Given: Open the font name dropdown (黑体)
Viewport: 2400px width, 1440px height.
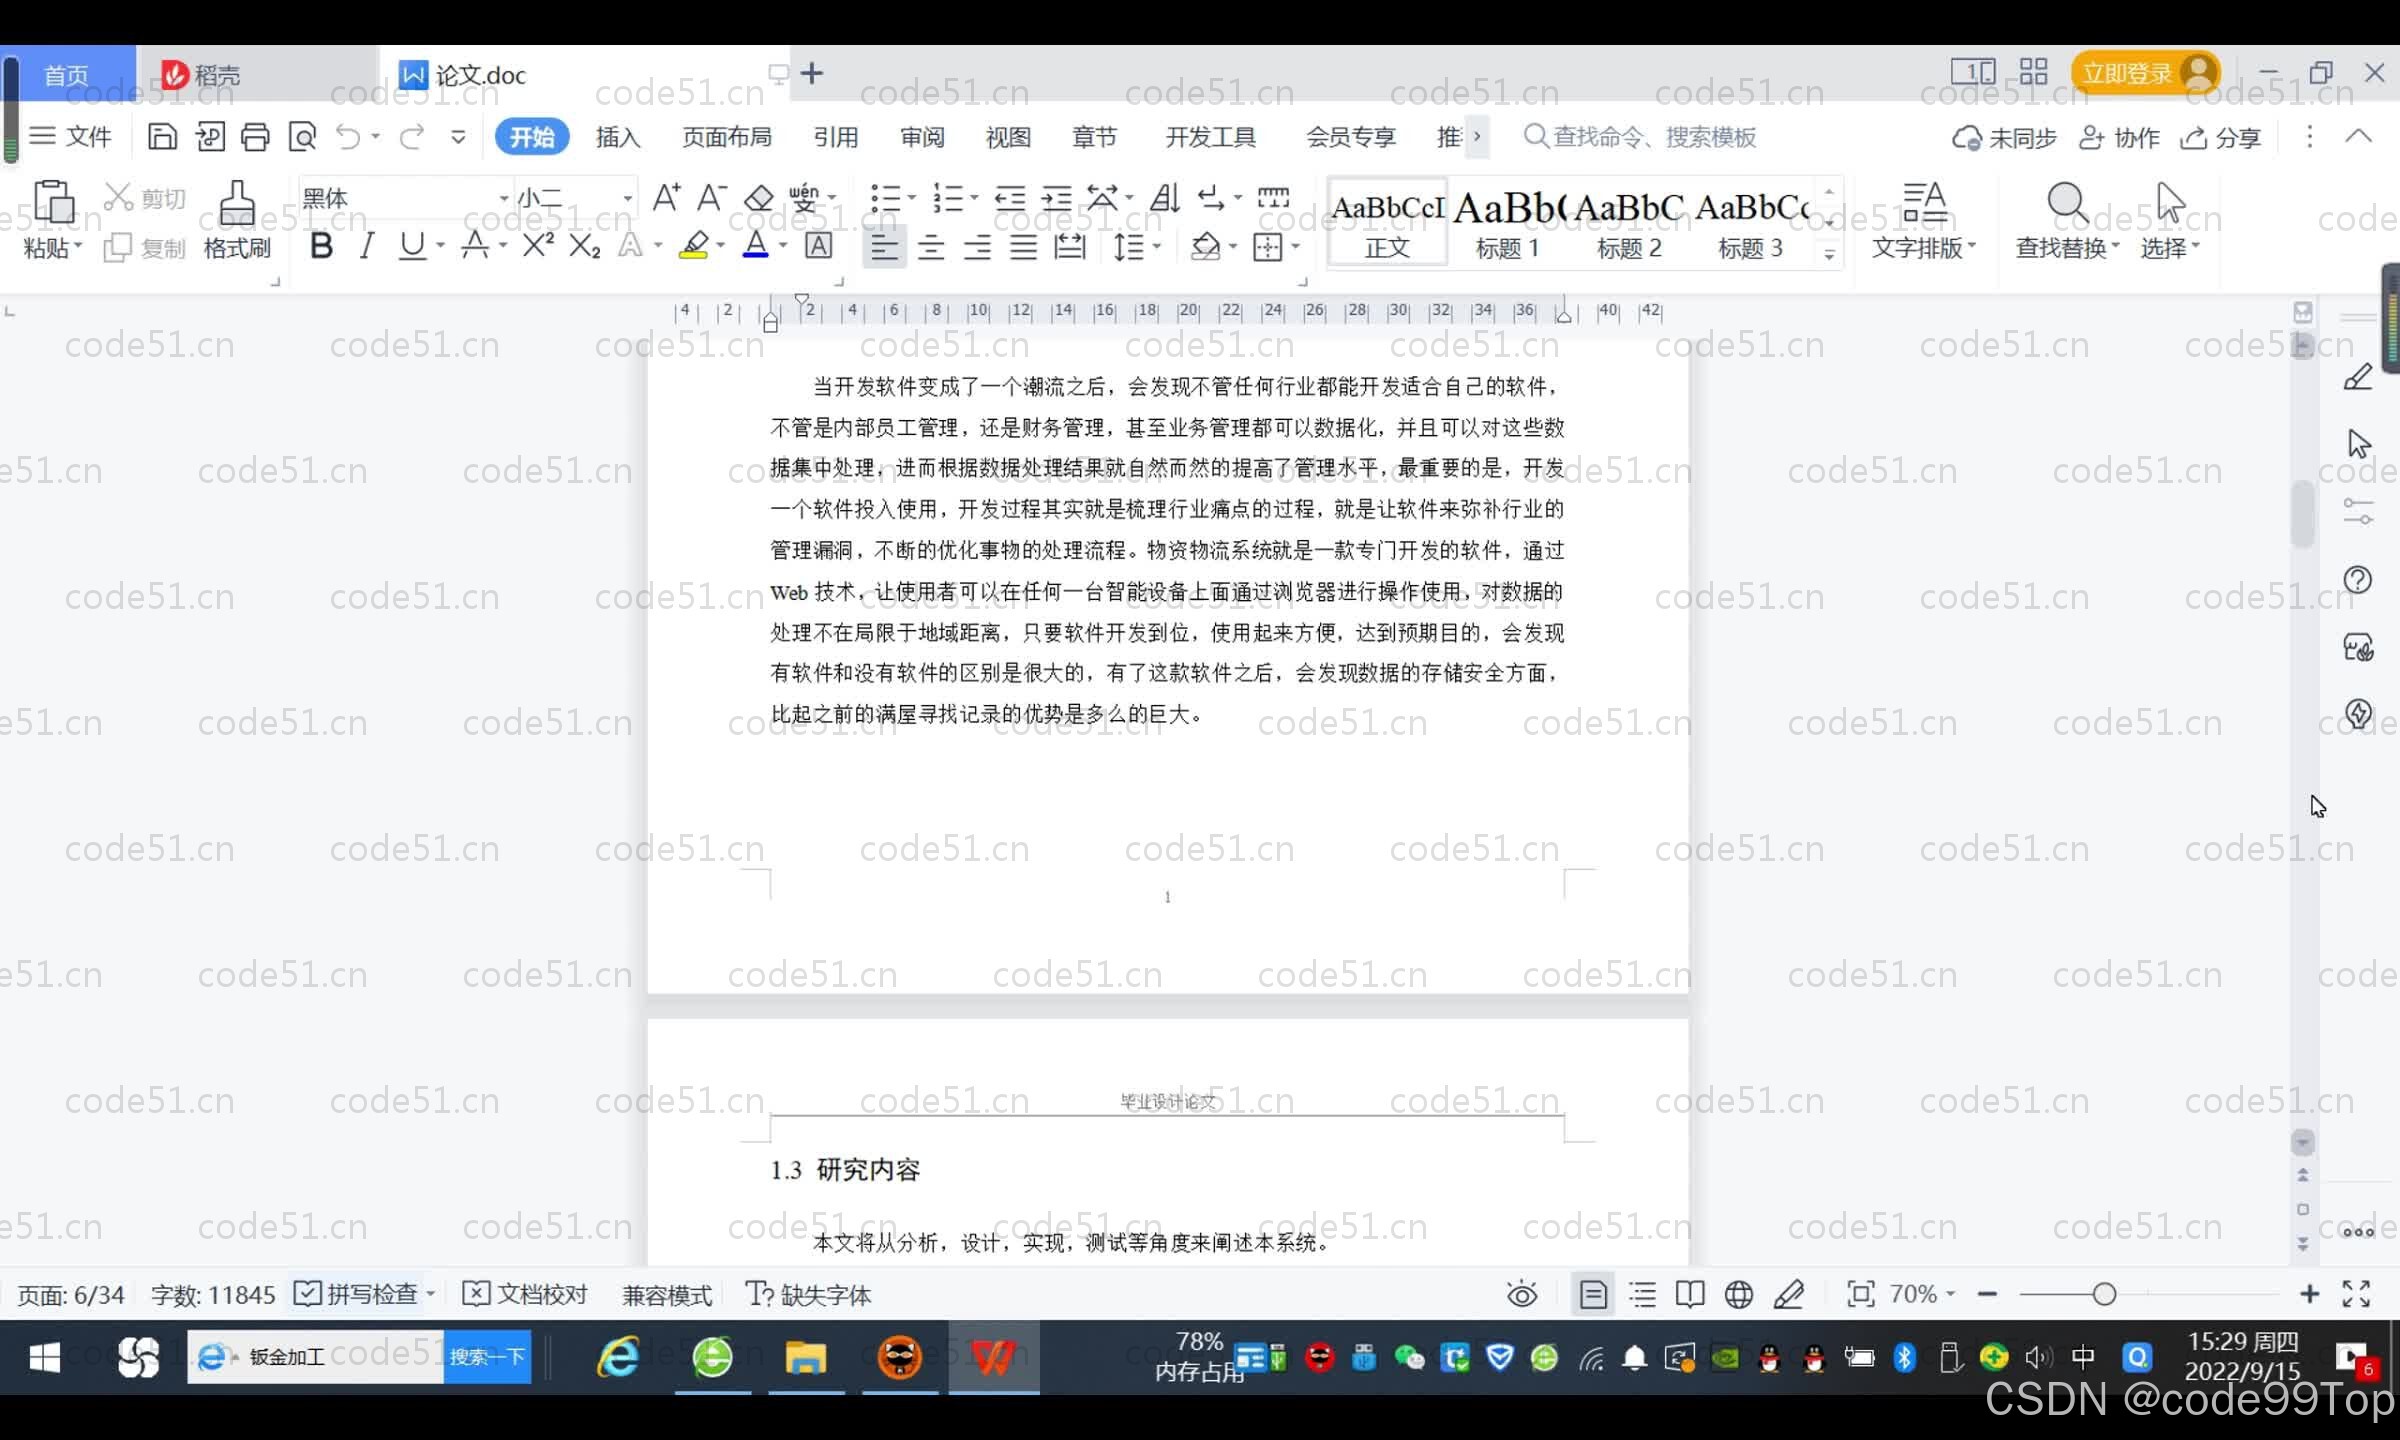Looking at the screenshot, I should [x=504, y=198].
